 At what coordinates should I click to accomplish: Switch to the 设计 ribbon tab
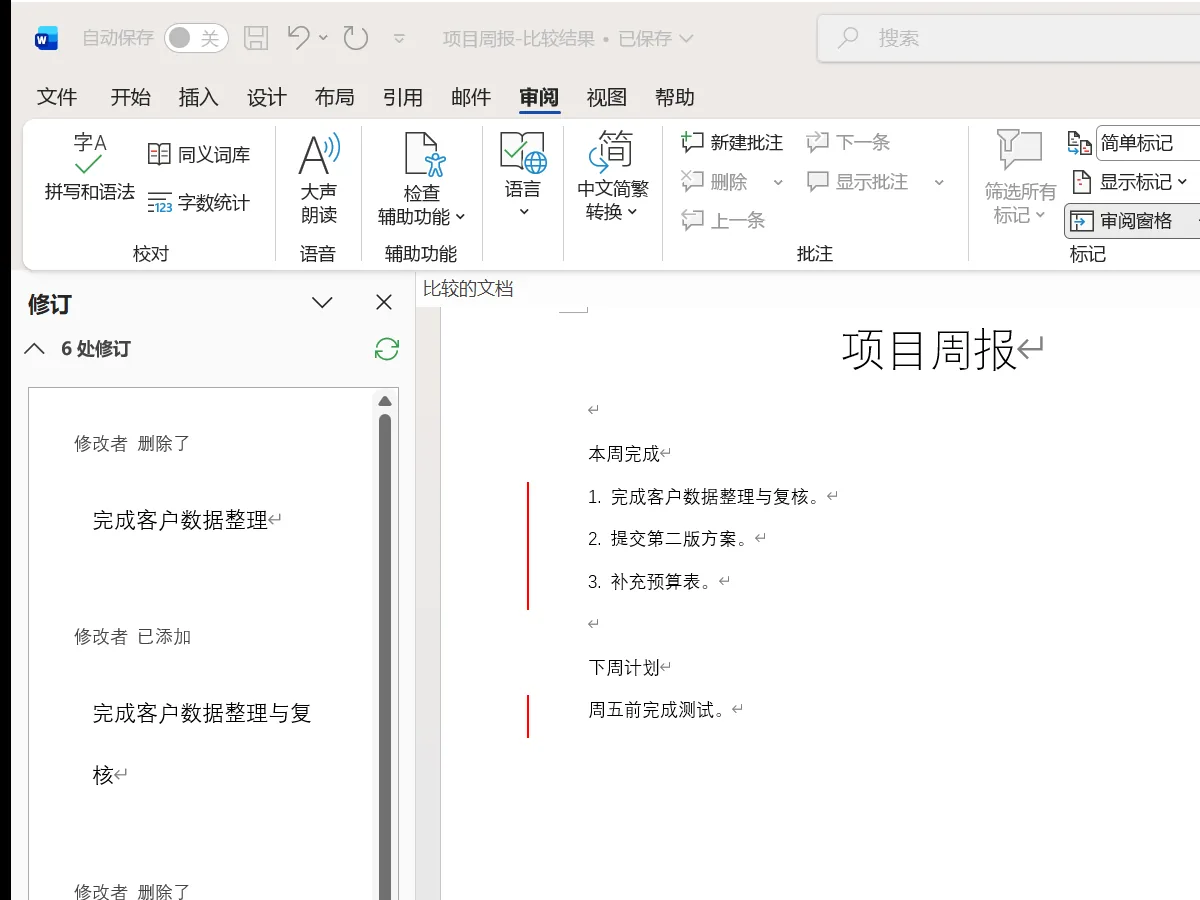pos(267,97)
